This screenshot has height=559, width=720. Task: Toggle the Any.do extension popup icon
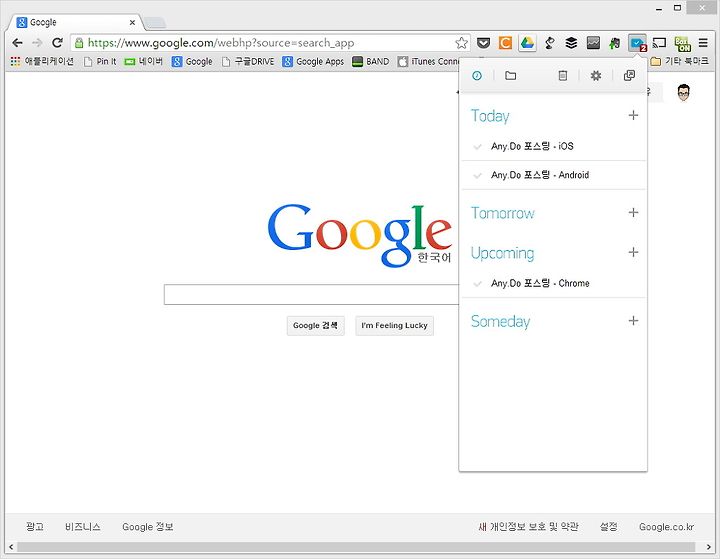click(x=637, y=43)
